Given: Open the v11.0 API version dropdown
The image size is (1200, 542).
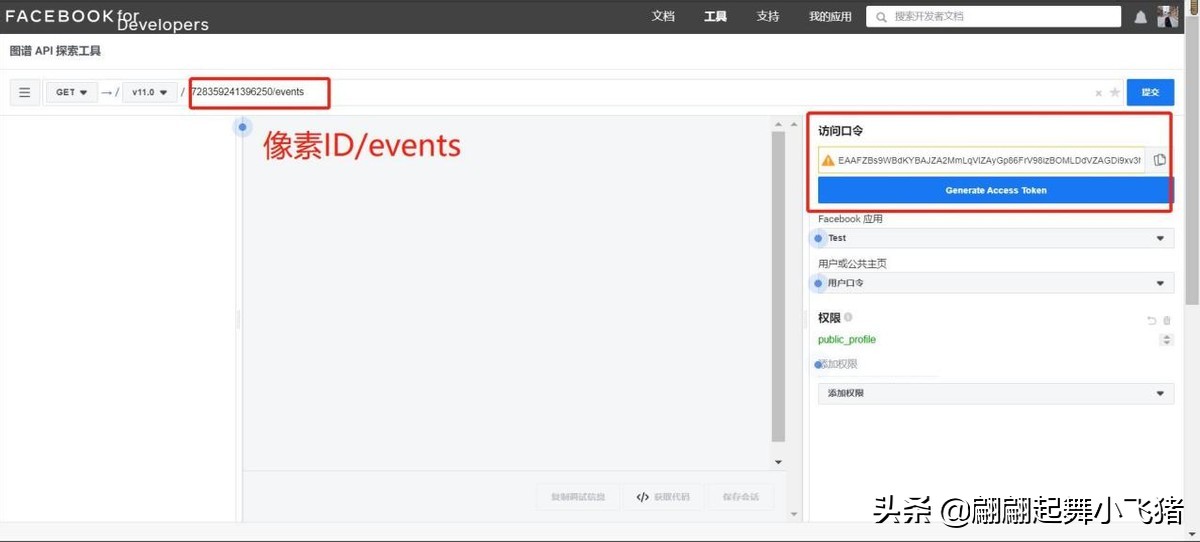Looking at the screenshot, I should pos(149,92).
